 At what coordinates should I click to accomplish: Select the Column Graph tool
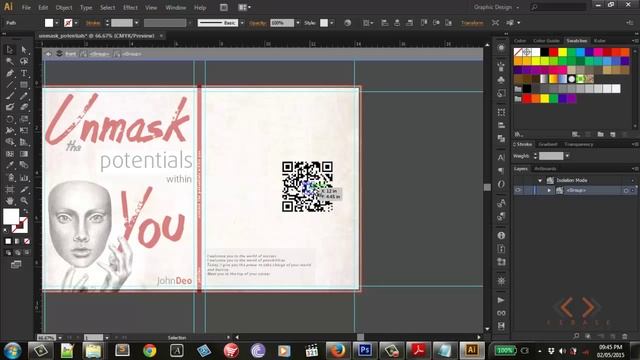pos(24,178)
